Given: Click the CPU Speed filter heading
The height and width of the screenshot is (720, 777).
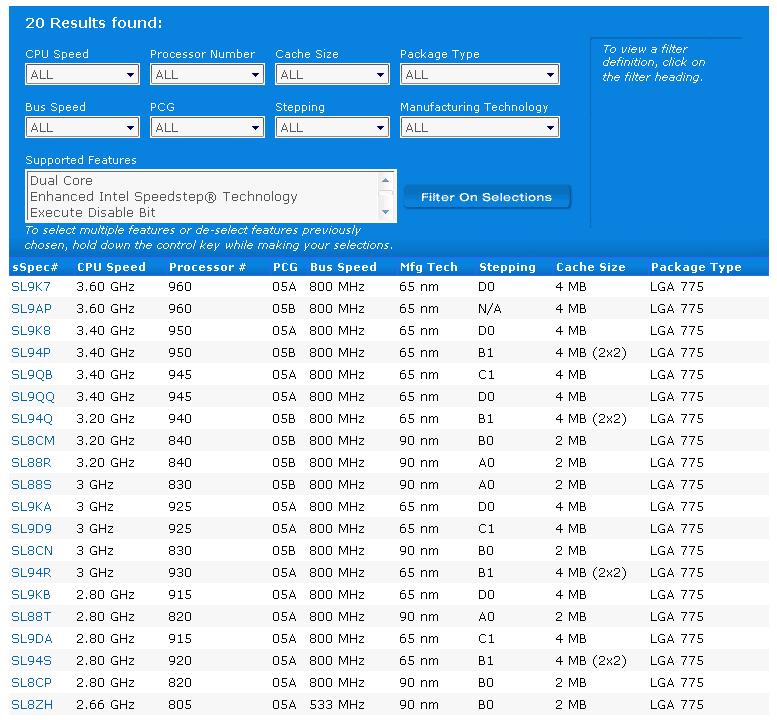Looking at the screenshot, I should coord(57,54).
